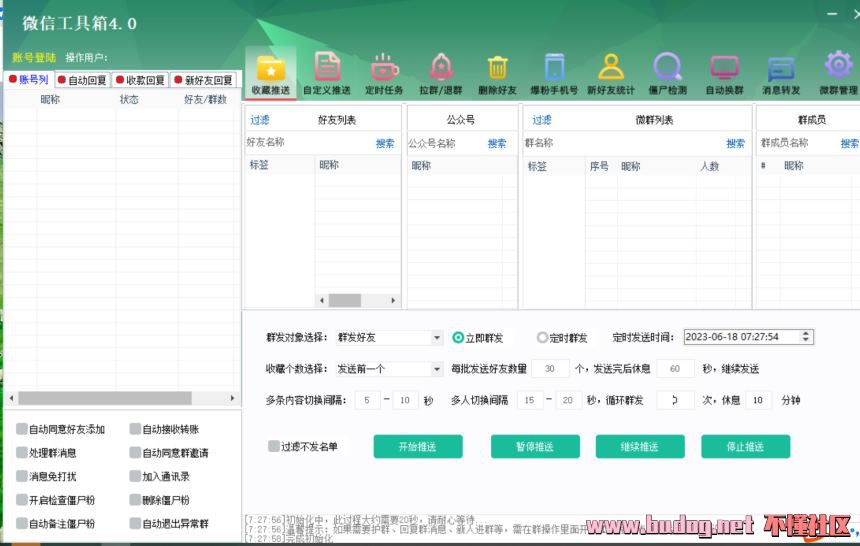Open the 定时任务 coffee cup icon
Image resolution: width=860 pixels, height=546 pixels.
(384, 68)
